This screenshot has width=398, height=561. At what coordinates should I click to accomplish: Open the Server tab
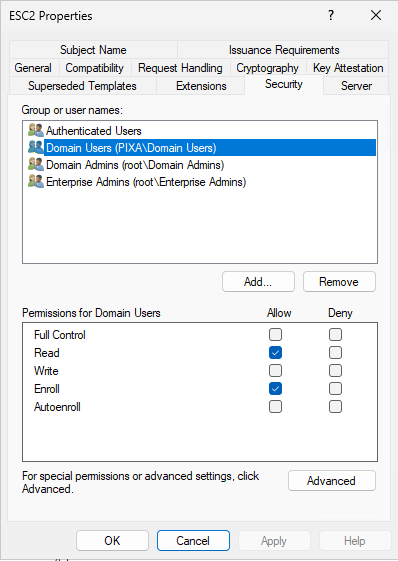(356, 86)
